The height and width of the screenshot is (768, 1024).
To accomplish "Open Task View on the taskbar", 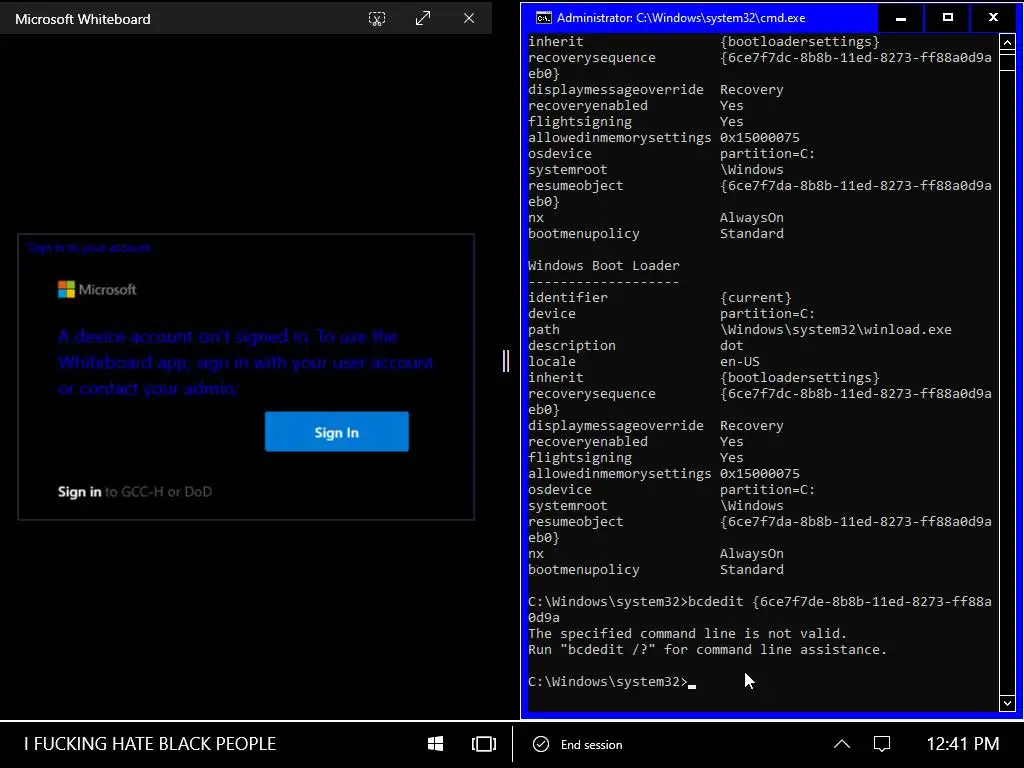I will [x=483, y=744].
